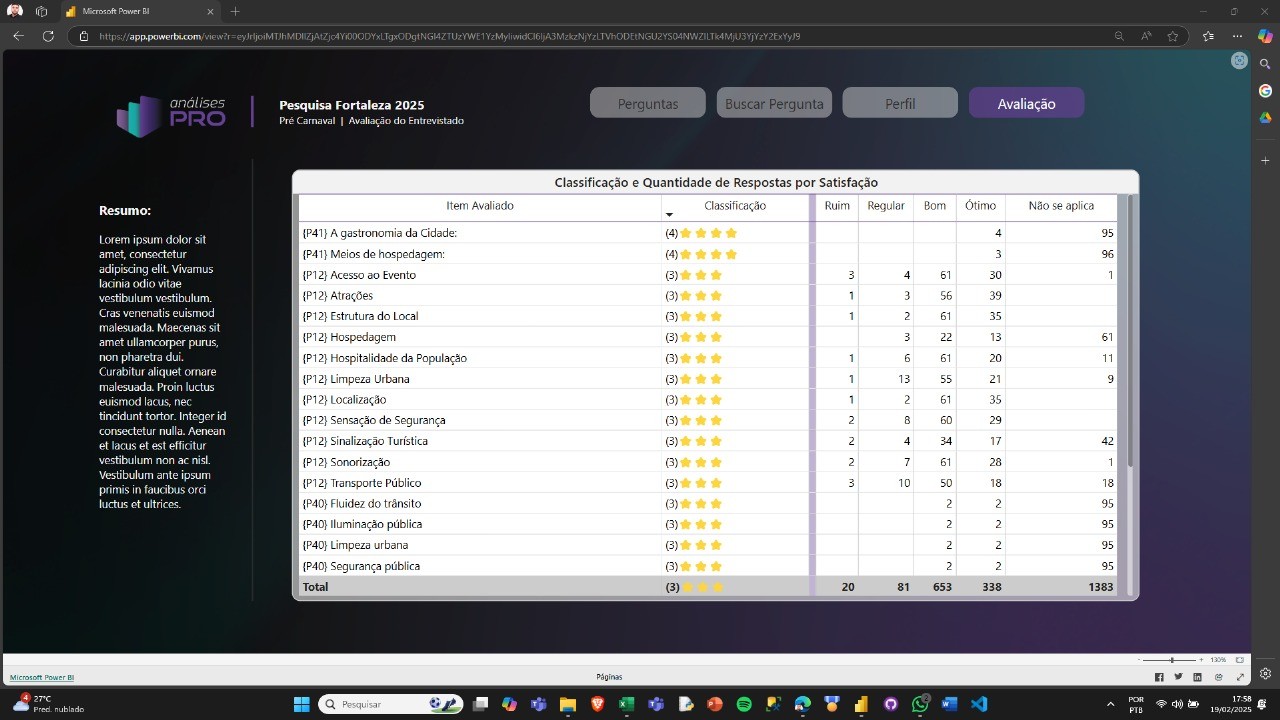
Task: Click the Buscar Pergunta button
Action: point(774,103)
